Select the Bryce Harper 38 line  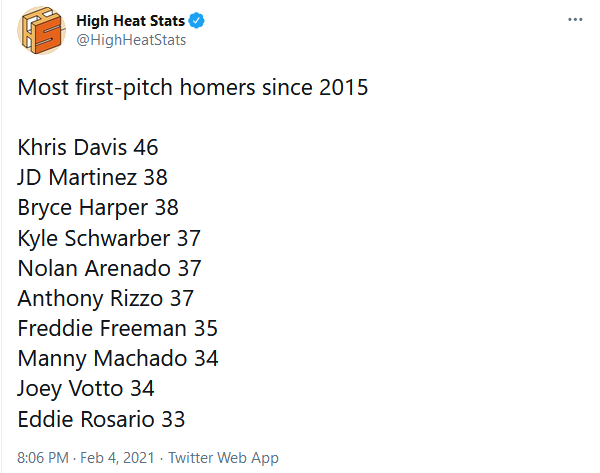pos(98,208)
